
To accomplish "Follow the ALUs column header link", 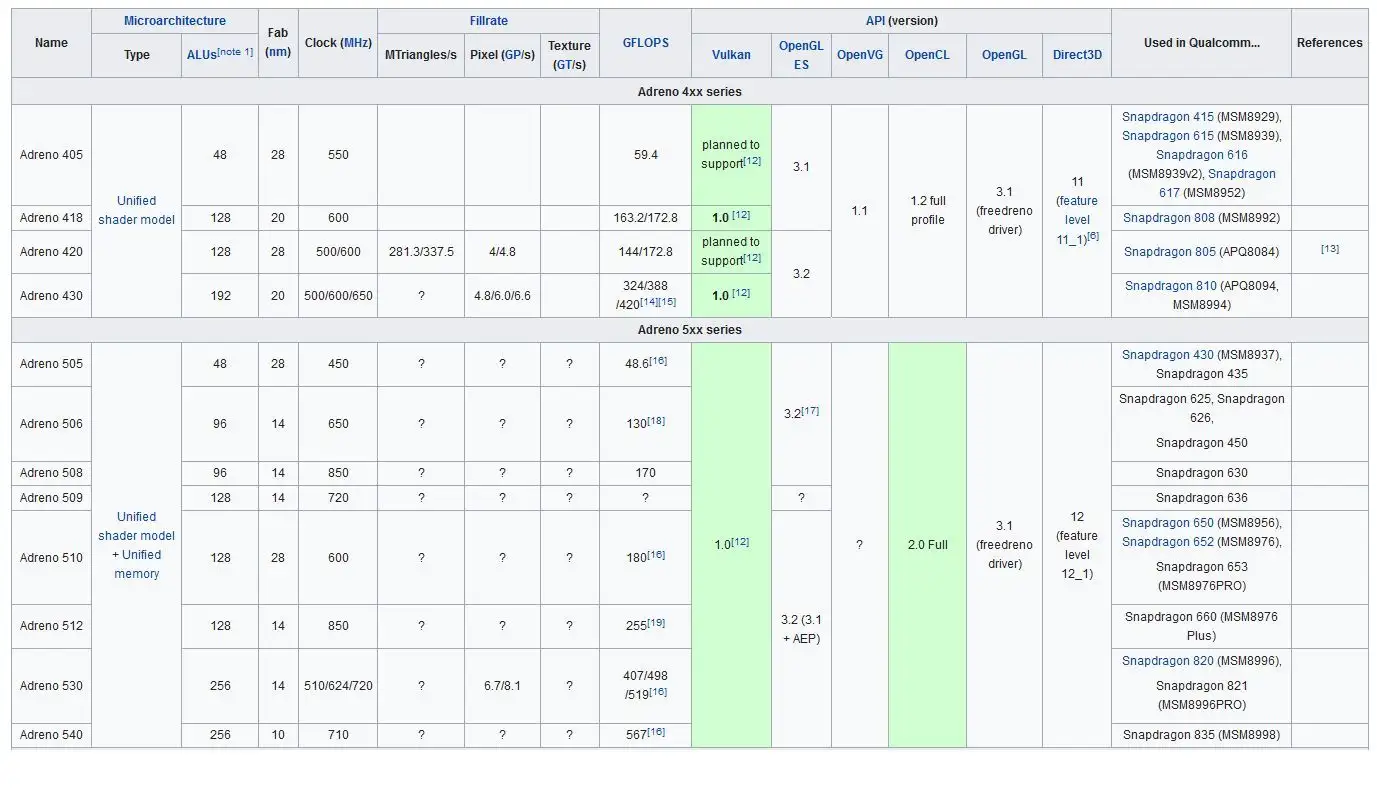I will (200, 55).
